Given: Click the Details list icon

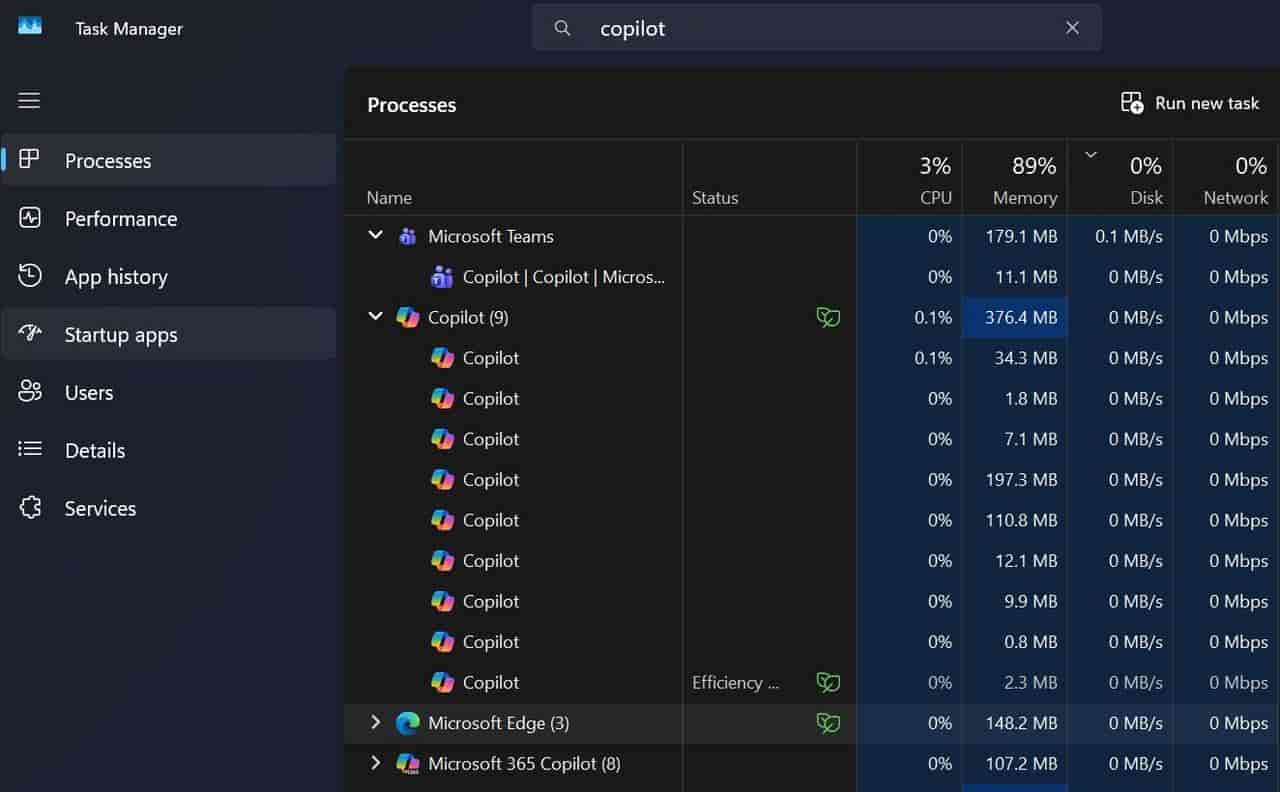Looking at the screenshot, I should point(30,449).
